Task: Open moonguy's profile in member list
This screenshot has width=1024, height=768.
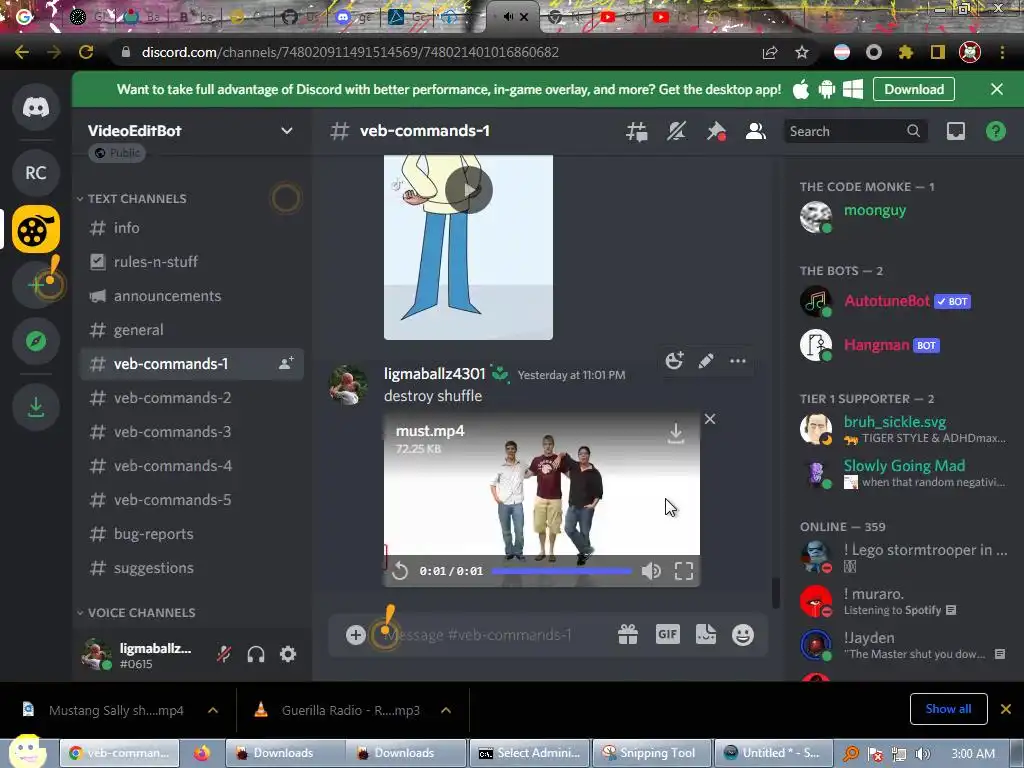Action: coord(903,217)
